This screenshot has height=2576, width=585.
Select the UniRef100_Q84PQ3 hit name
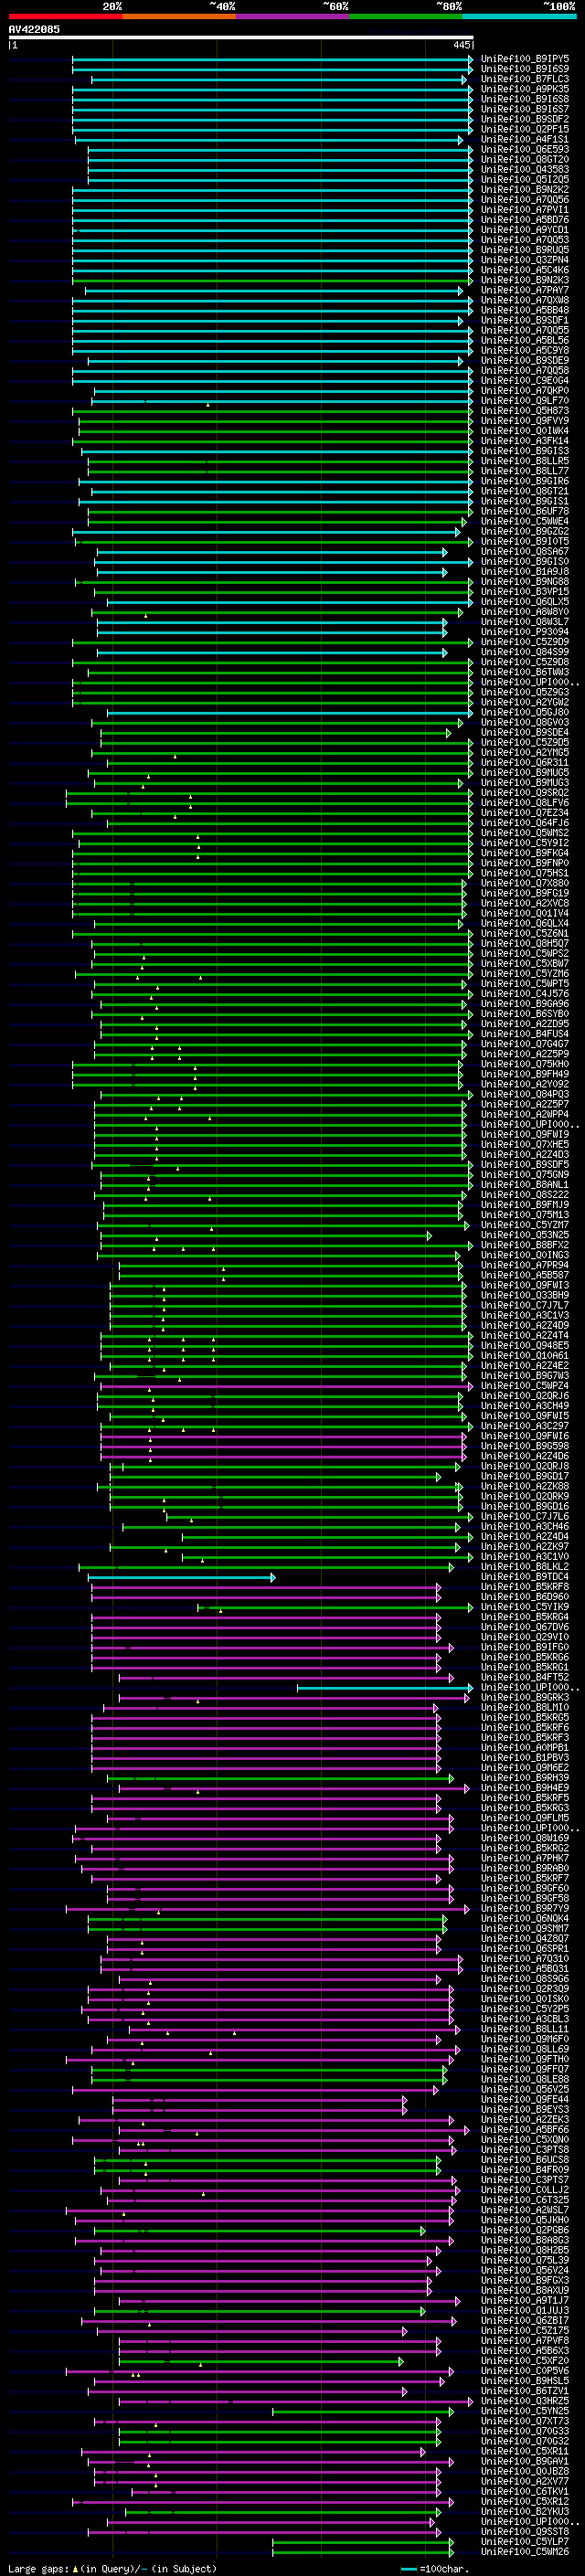pyautogui.click(x=525, y=1094)
